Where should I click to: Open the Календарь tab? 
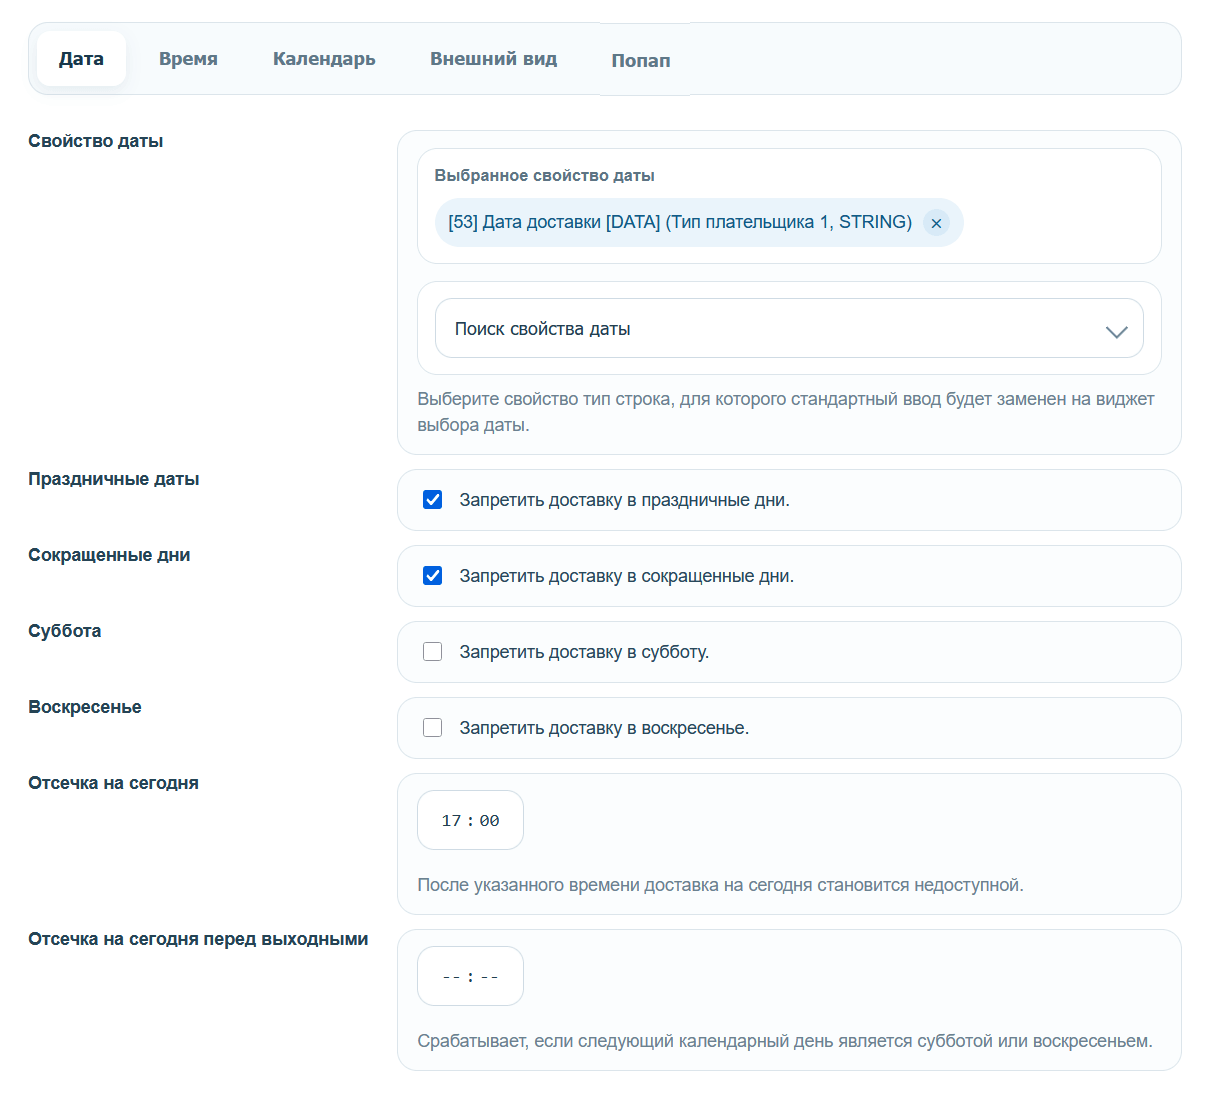[324, 59]
